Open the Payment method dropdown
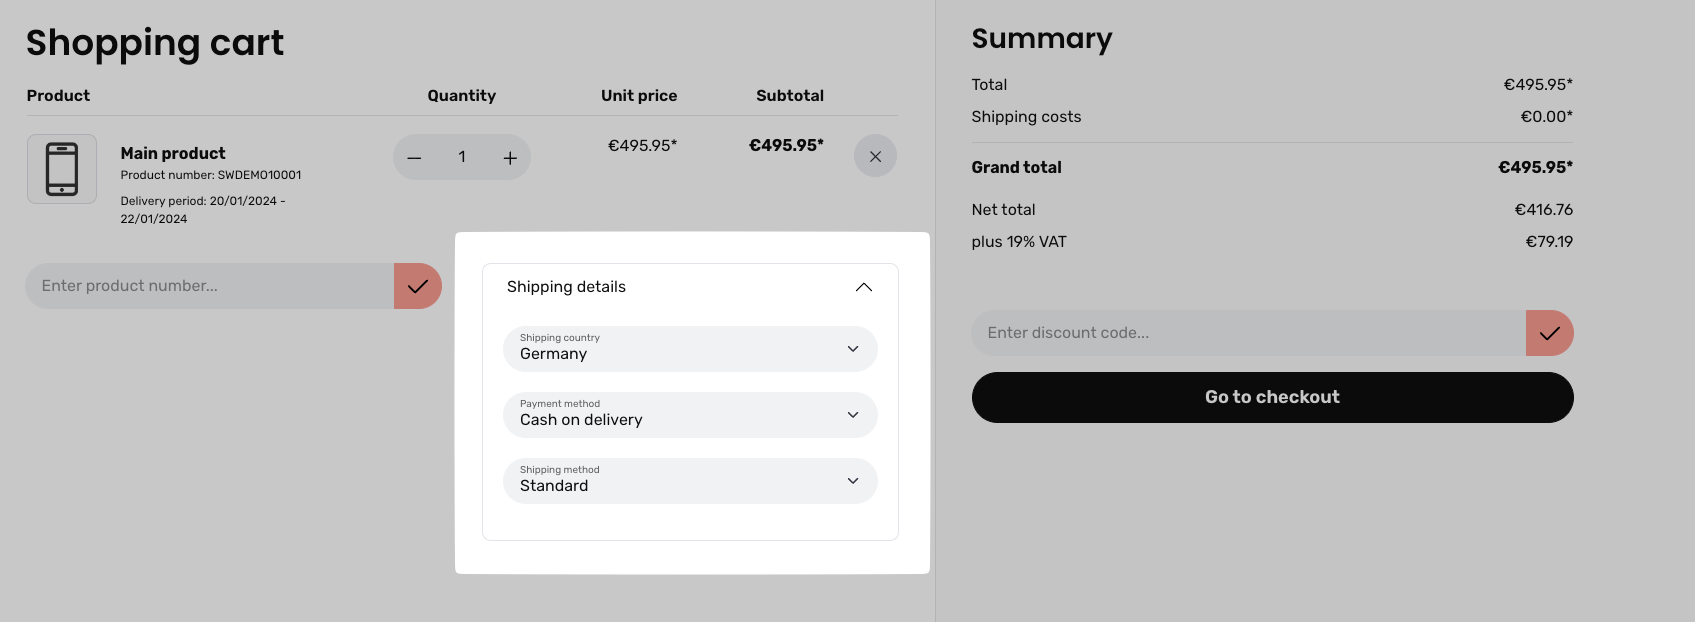 click(x=690, y=415)
